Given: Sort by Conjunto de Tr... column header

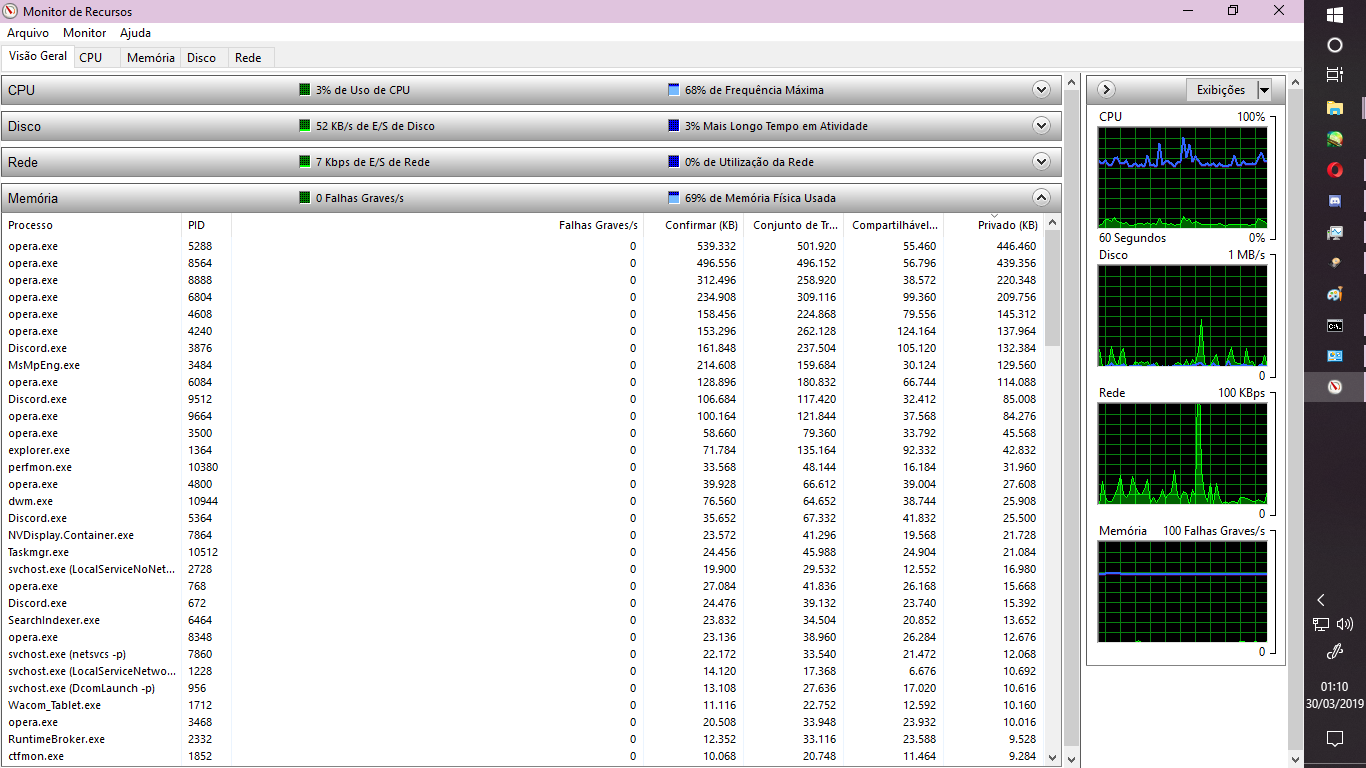Looking at the screenshot, I should (794, 225).
